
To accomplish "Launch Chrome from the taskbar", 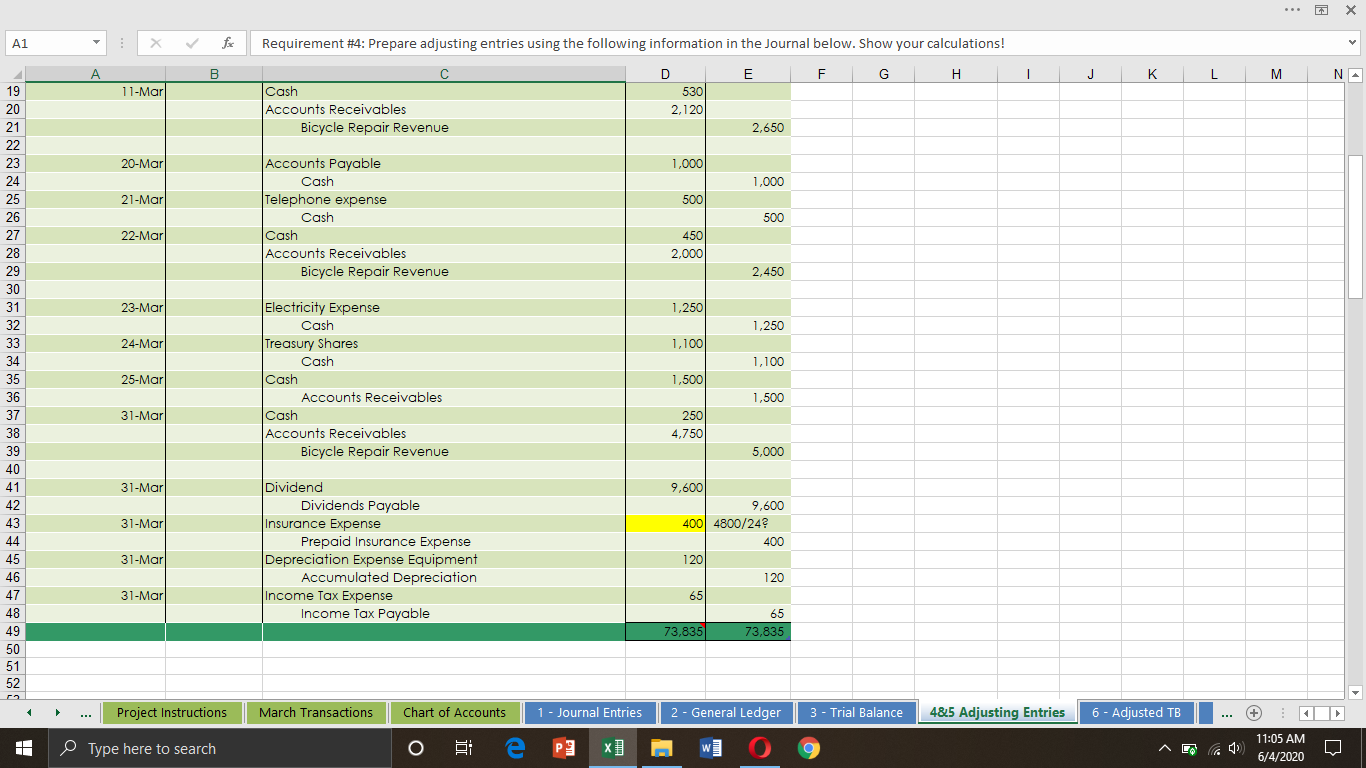I will pyautogui.click(x=809, y=747).
